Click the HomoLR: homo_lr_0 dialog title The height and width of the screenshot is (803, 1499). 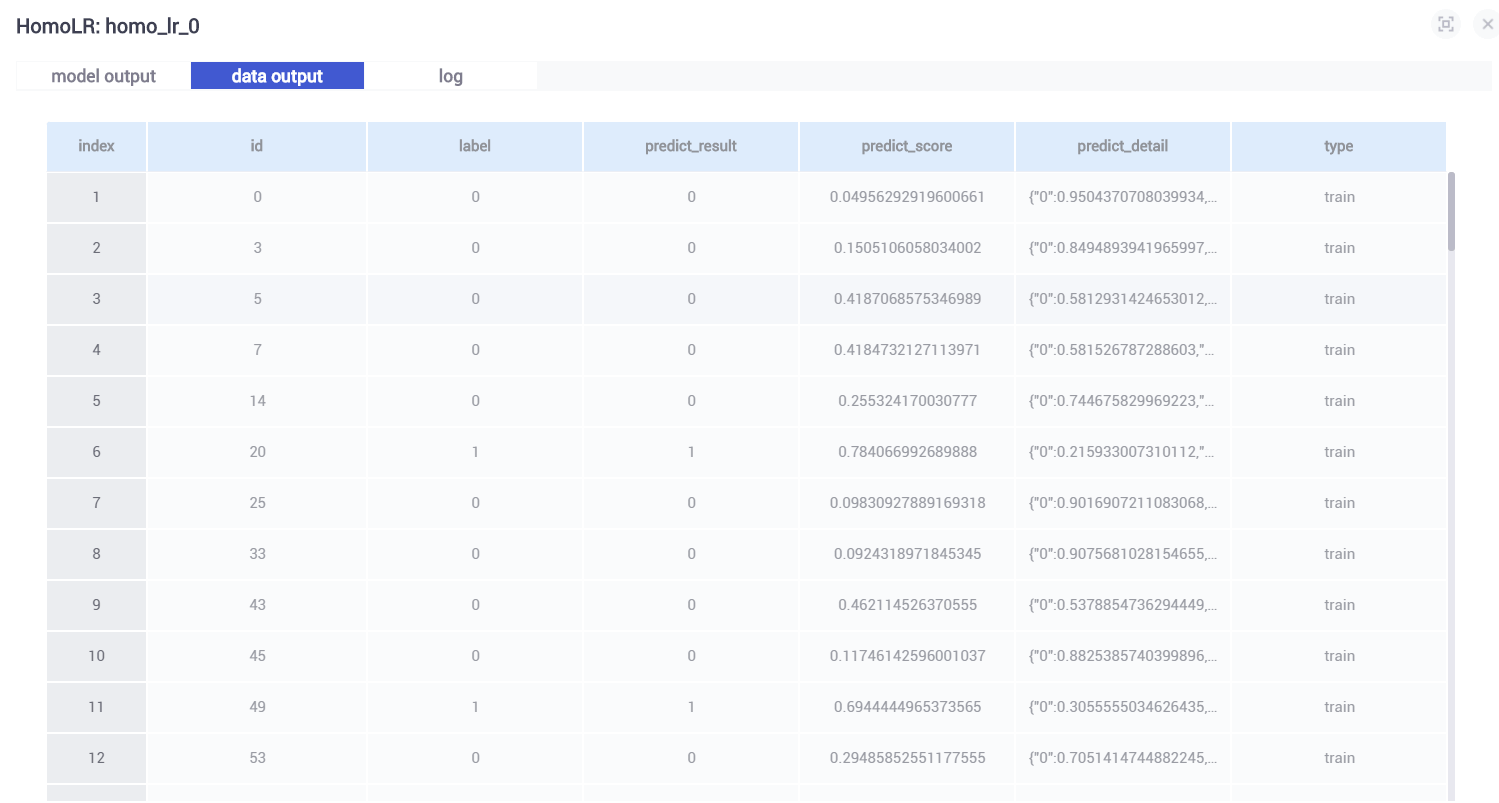(108, 26)
